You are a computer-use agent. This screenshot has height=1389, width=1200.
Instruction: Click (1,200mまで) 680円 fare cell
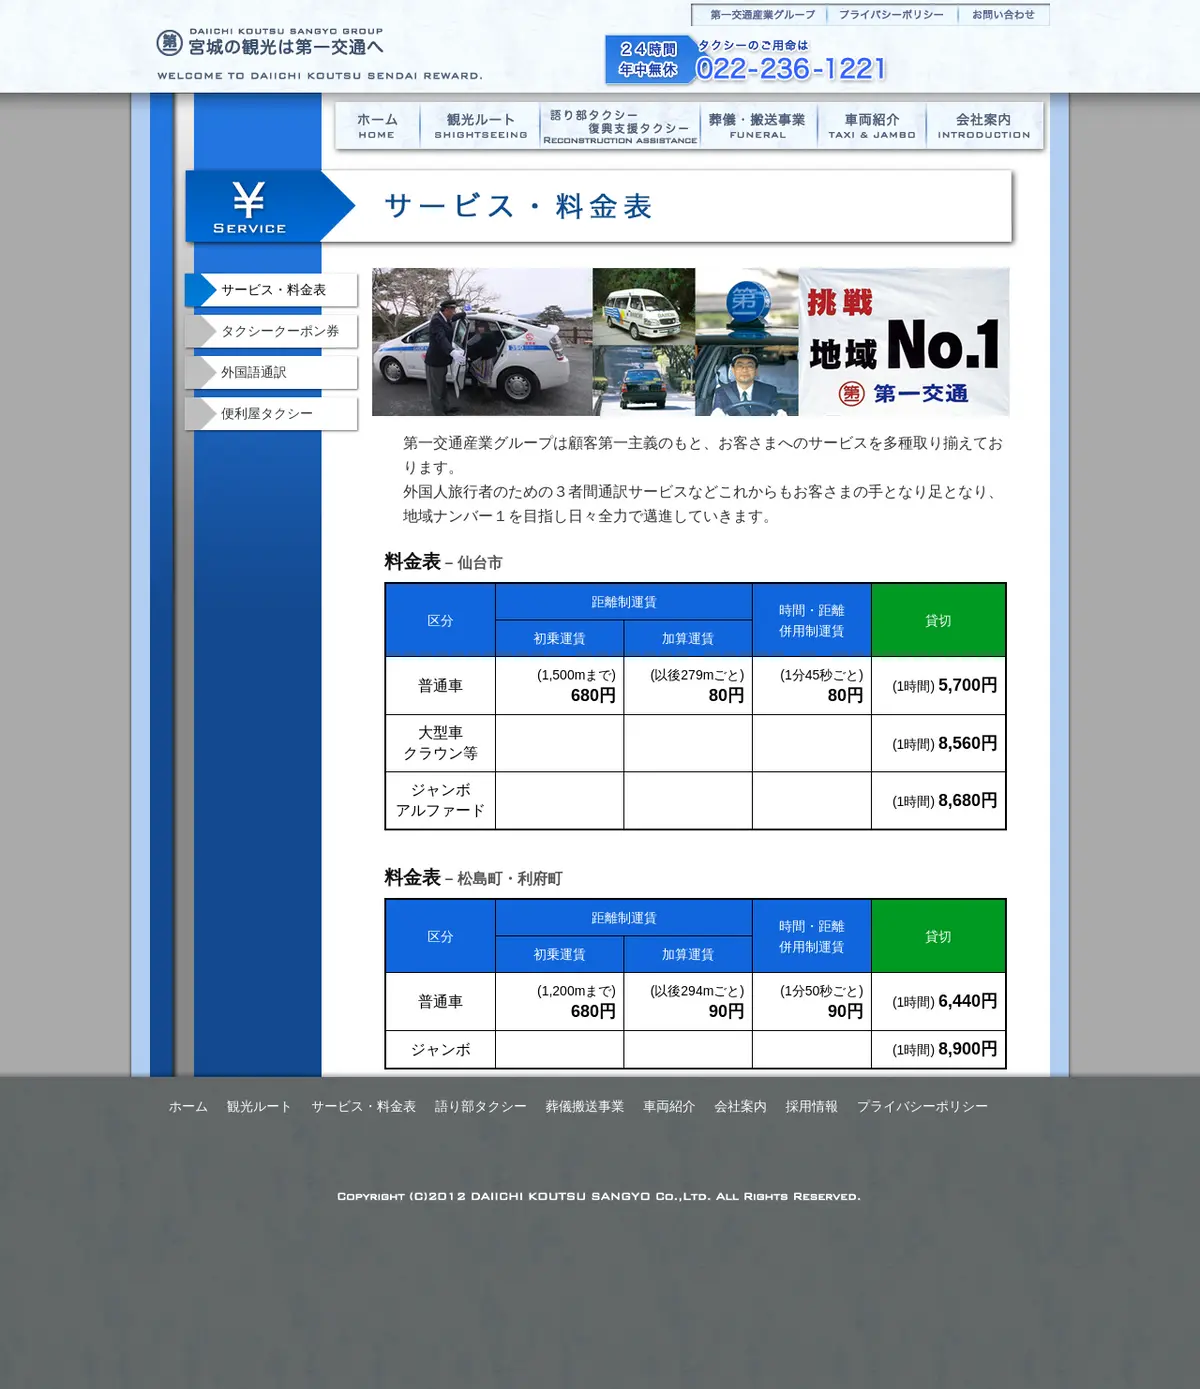tap(559, 1002)
